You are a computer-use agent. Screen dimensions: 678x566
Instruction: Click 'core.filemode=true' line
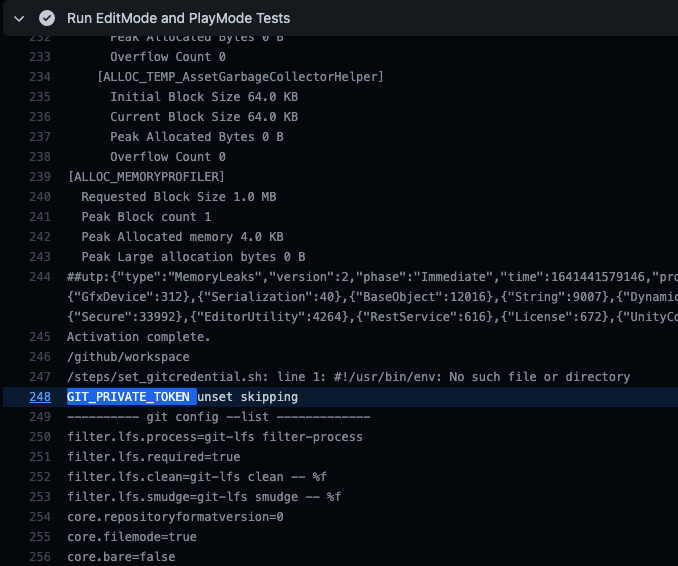[132, 537]
